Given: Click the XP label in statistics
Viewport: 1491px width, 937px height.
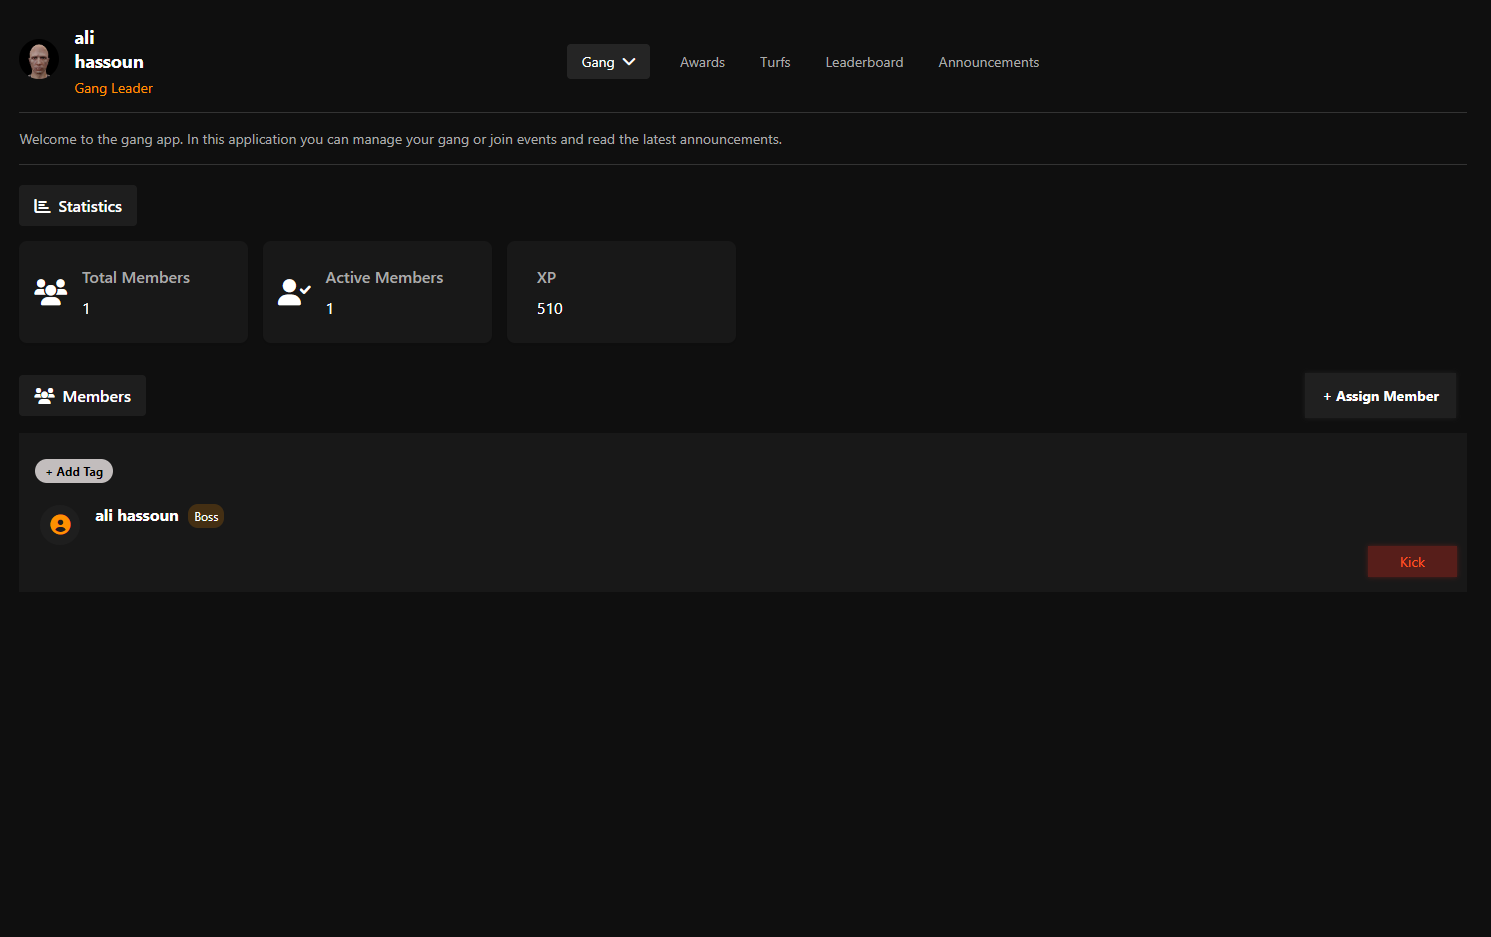Looking at the screenshot, I should pyautogui.click(x=546, y=278).
